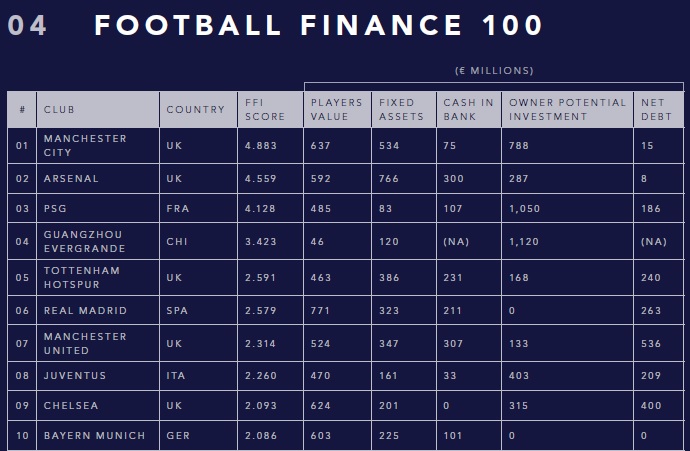The image size is (690, 451).
Task: Click the CASH IN BANK header
Action: [469, 110]
